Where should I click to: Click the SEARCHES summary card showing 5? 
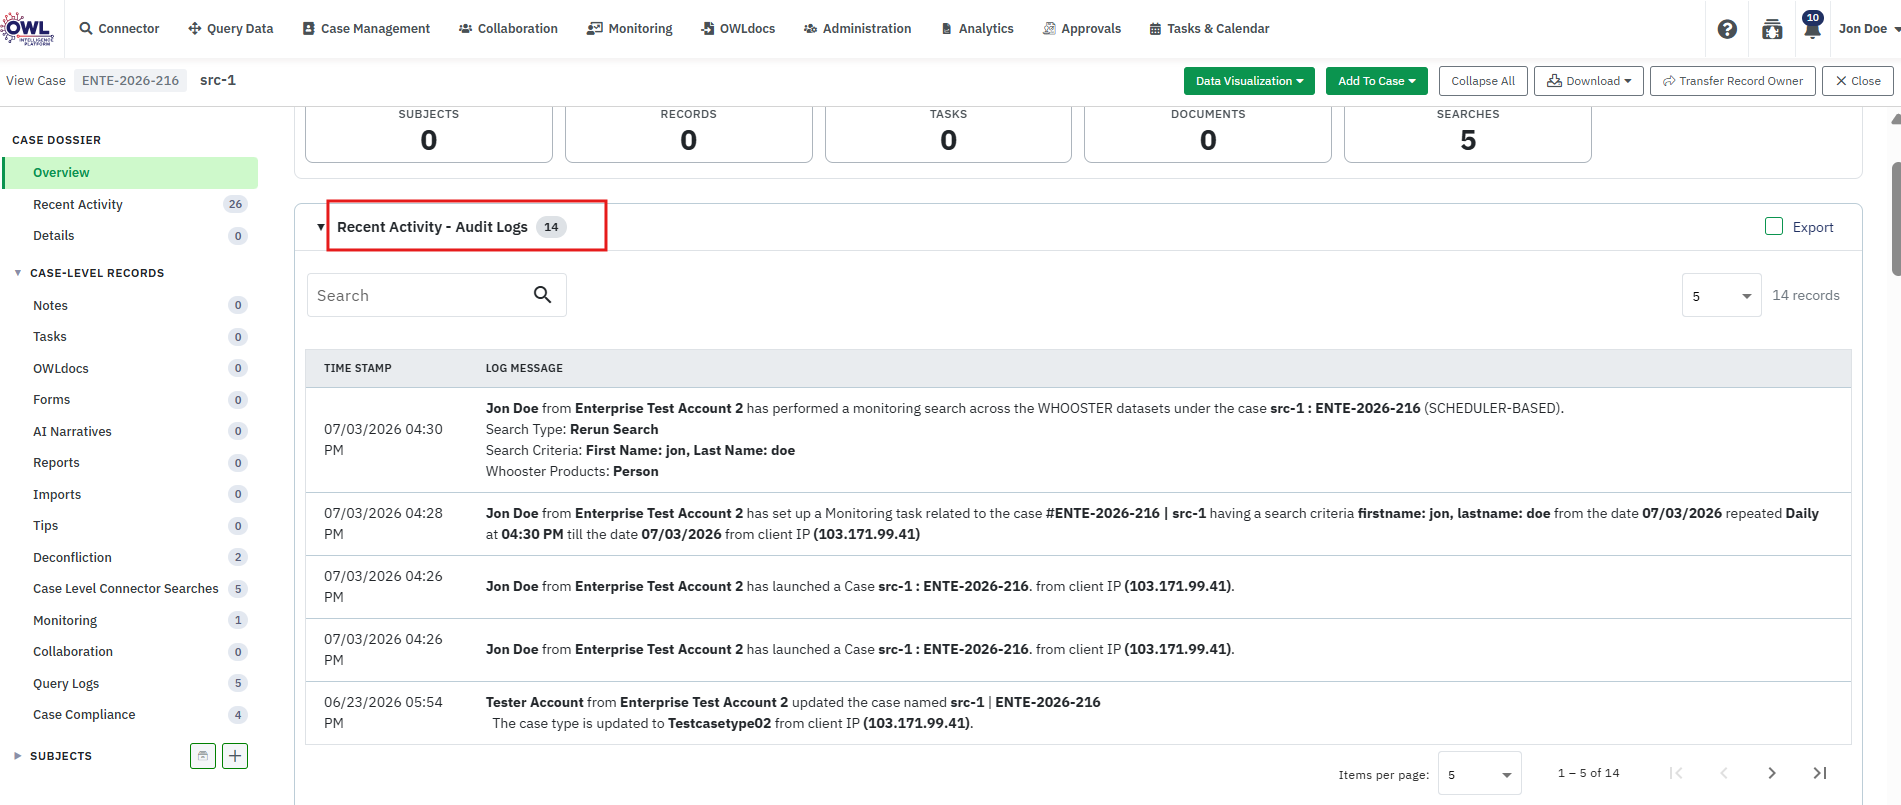tap(1468, 133)
